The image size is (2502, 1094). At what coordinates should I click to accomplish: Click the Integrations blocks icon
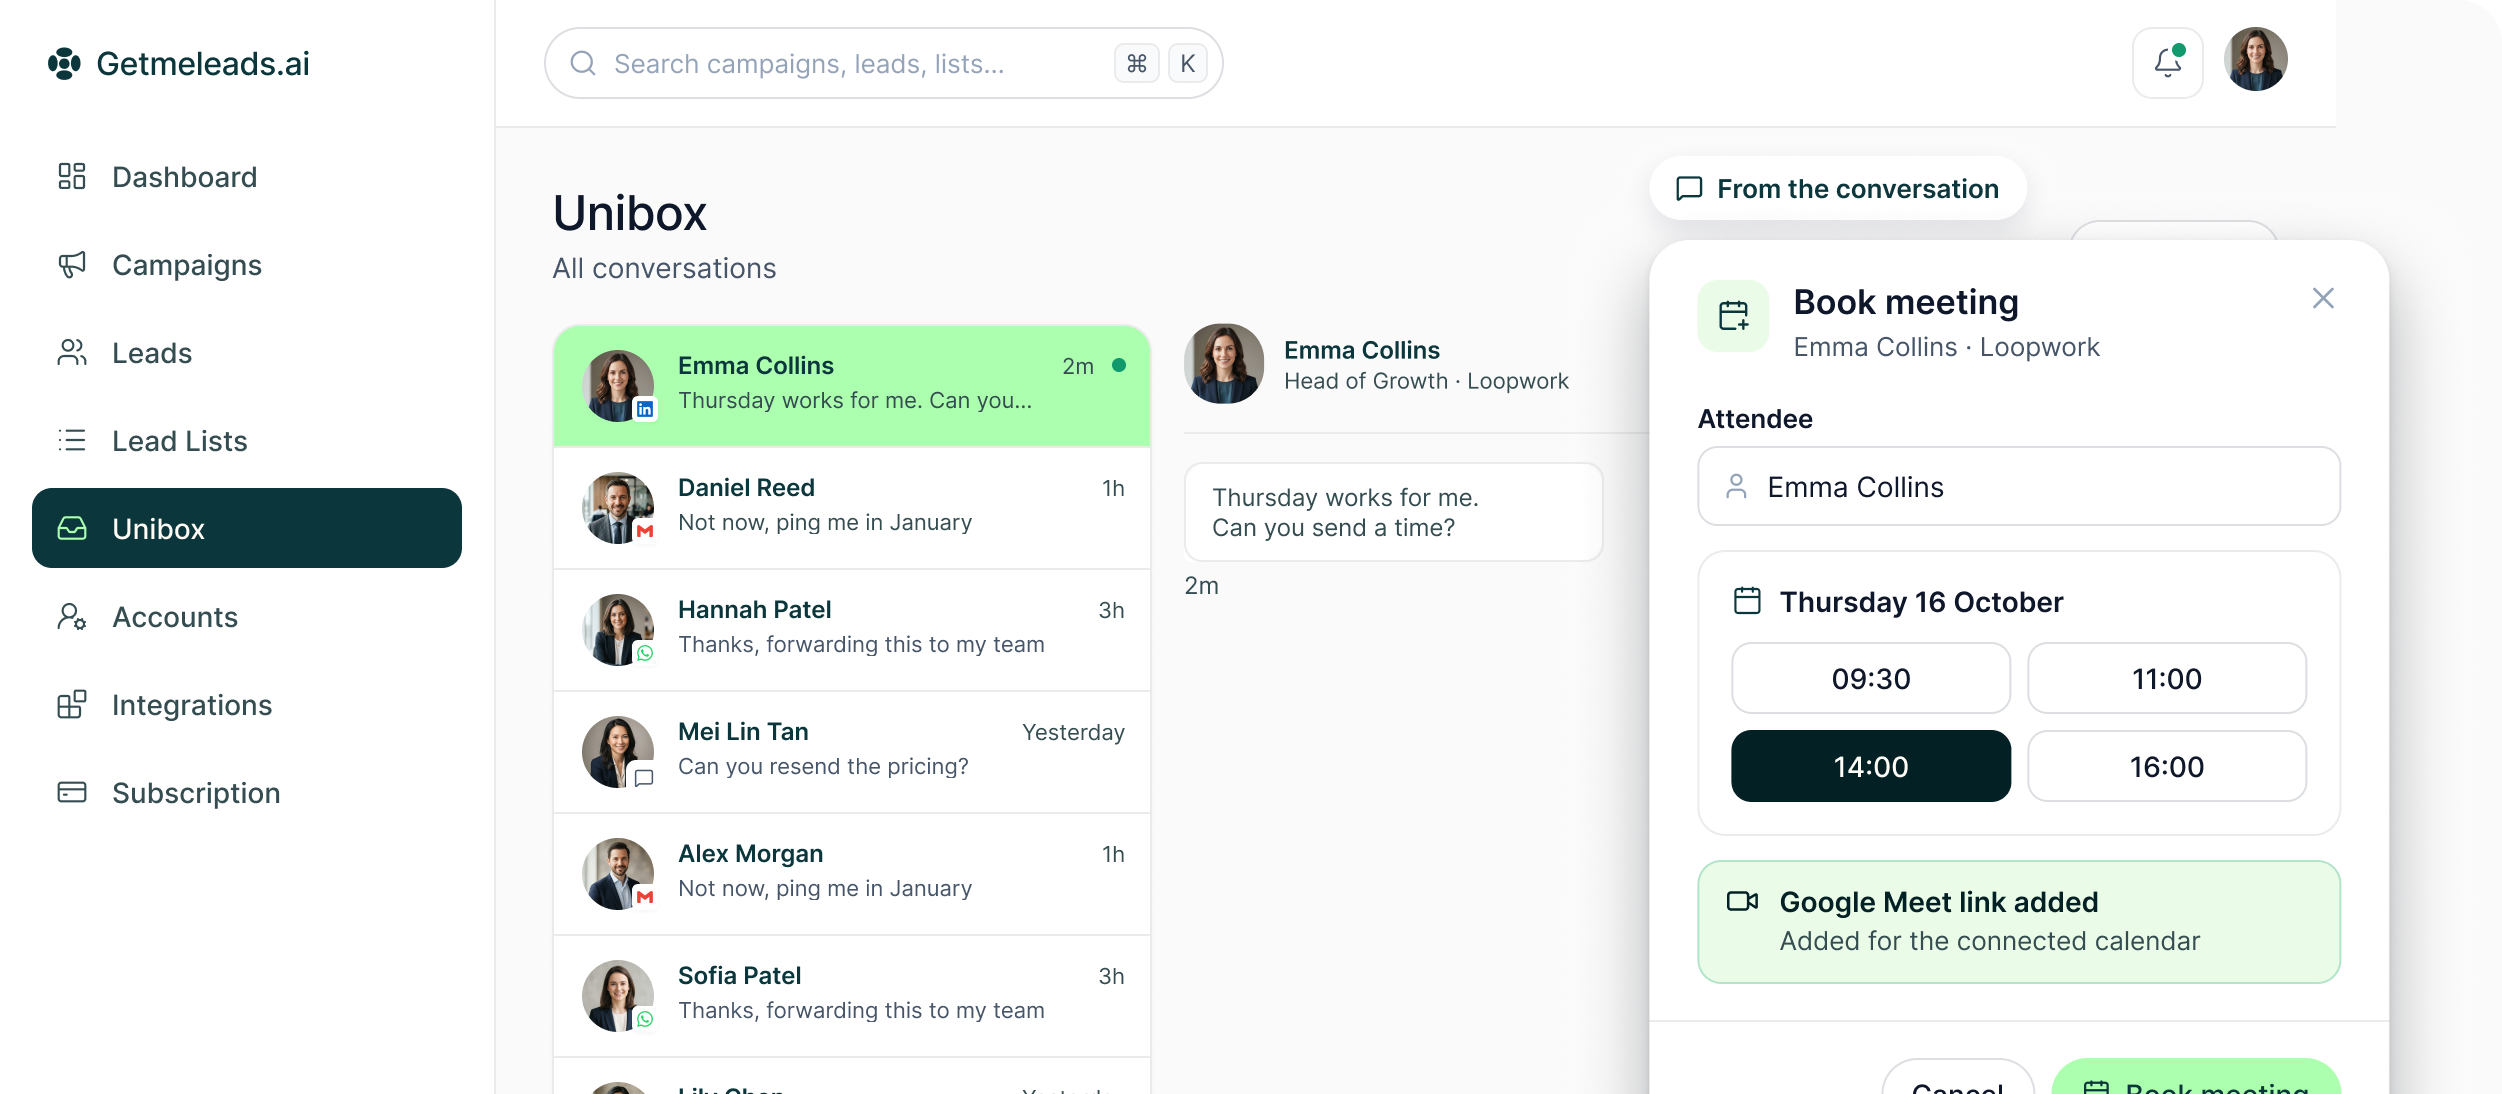[72, 704]
